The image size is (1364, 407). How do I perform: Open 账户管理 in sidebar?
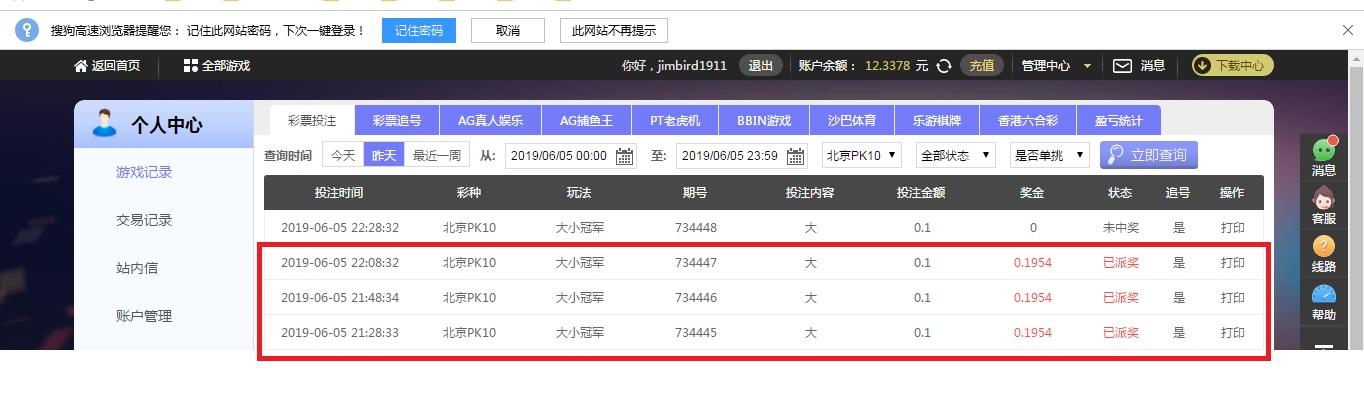click(144, 316)
